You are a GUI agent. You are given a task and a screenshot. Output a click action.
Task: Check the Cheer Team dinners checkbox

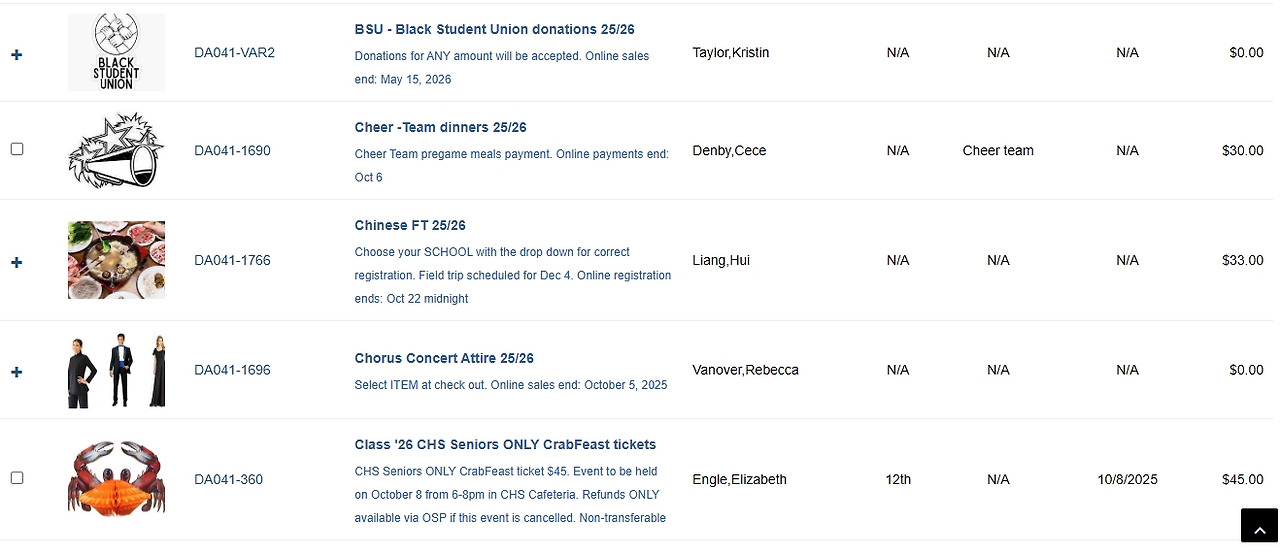pyautogui.click(x=17, y=149)
